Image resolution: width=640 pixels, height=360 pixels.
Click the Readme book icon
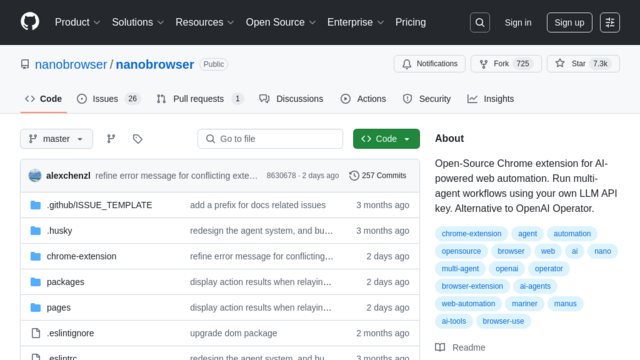440,347
